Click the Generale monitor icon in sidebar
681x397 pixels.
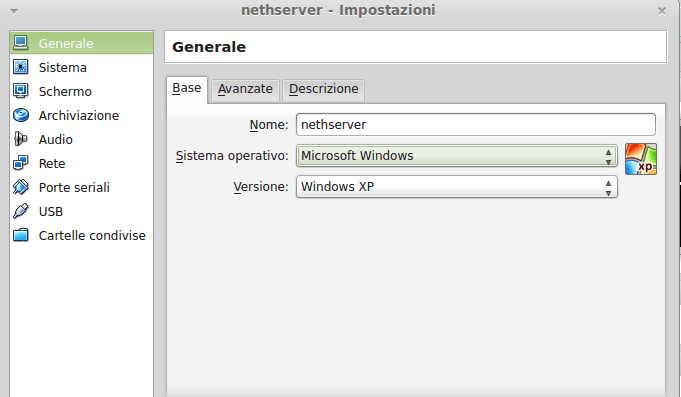coord(20,43)
